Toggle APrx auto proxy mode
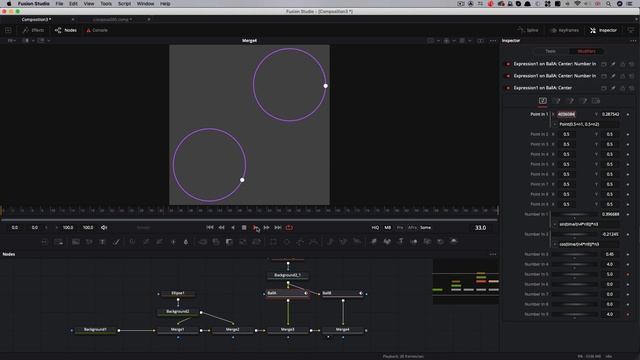The height and width of the screenshot is (360, 640). 412,227
